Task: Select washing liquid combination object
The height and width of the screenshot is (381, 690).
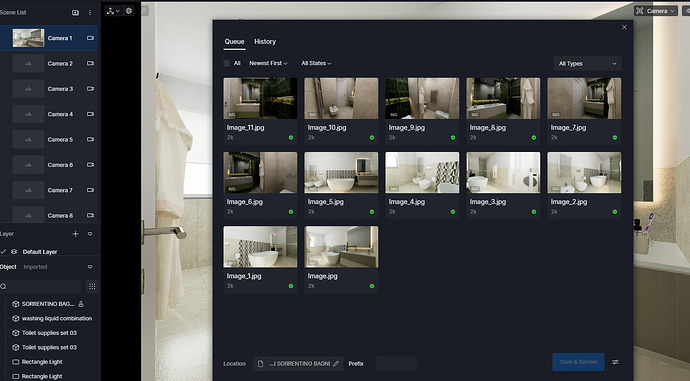Action: click(57, 319)
